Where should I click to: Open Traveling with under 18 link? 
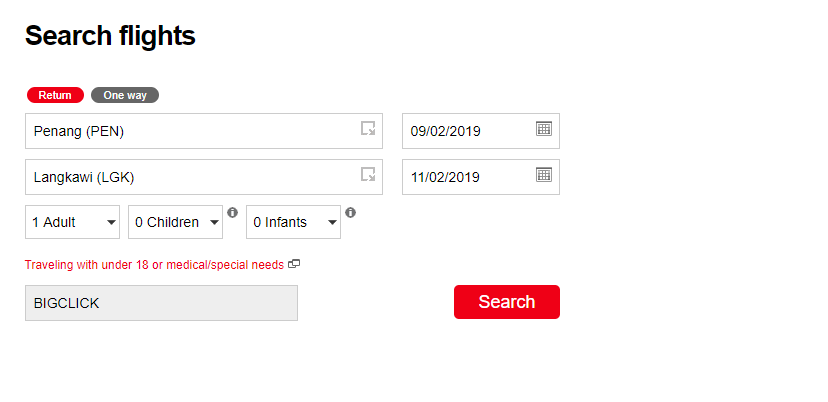click(155, 265)
